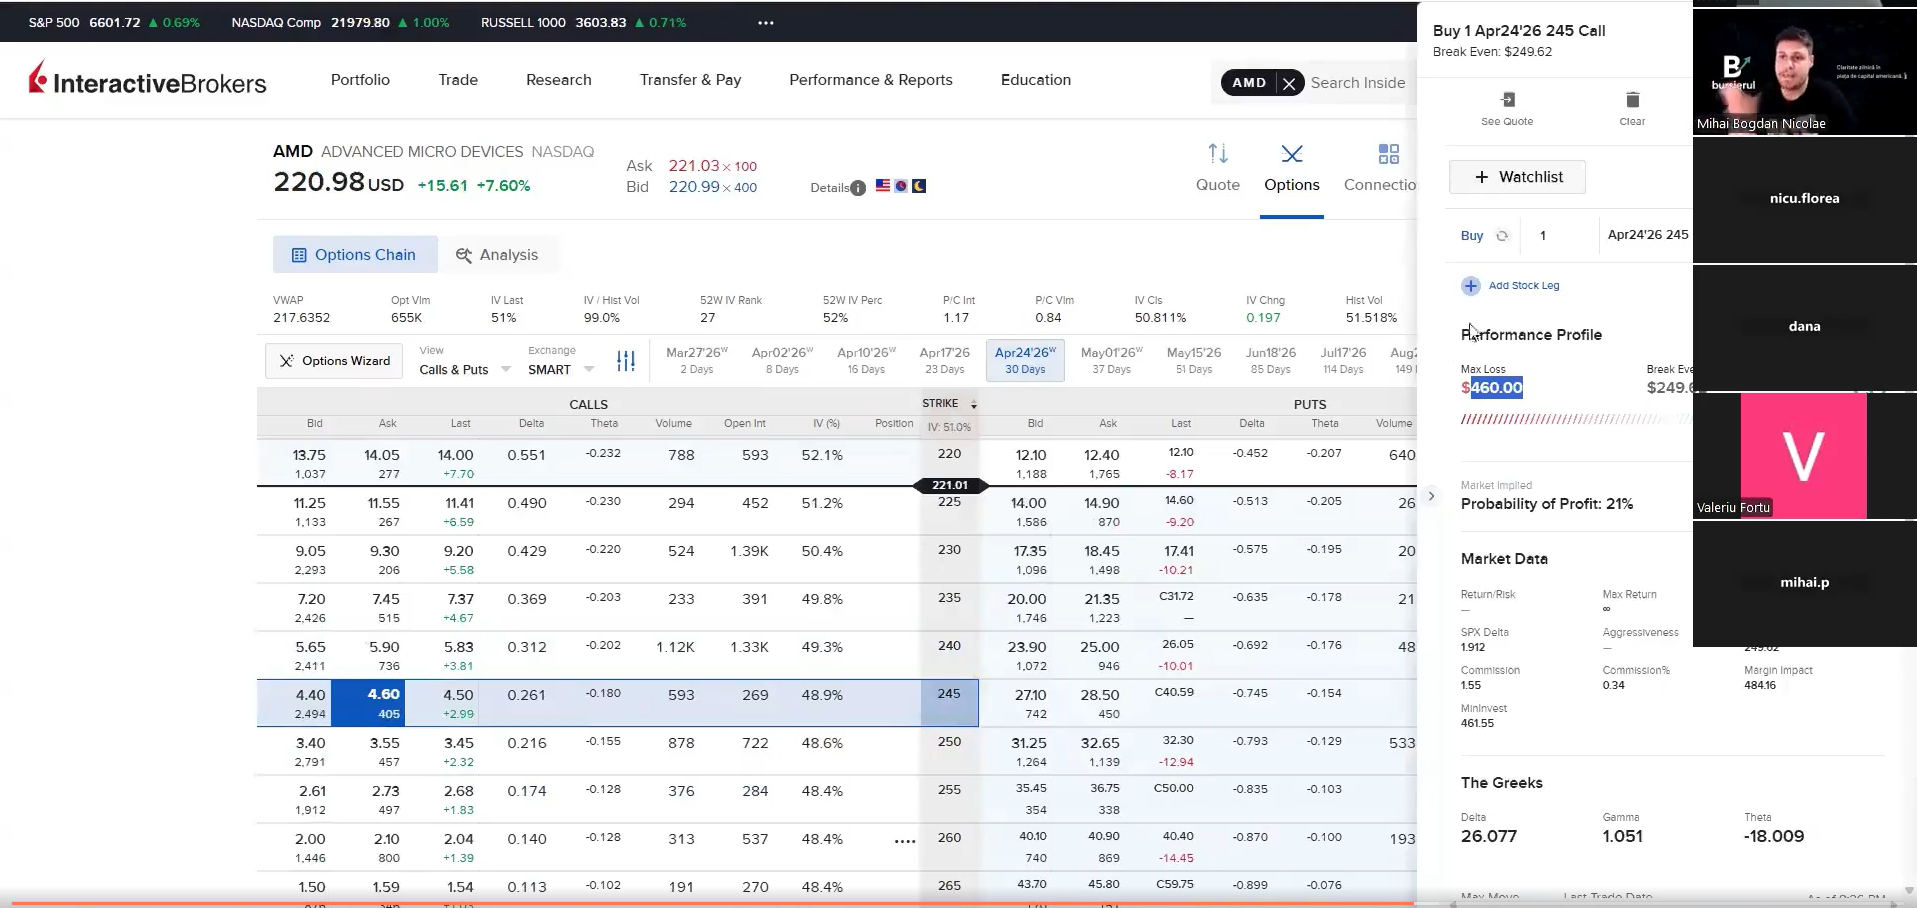This screenshot has width=1917, height=908.
Task: Select the Options Chain view
Action: pyautogui.click(x=354, y=254)
